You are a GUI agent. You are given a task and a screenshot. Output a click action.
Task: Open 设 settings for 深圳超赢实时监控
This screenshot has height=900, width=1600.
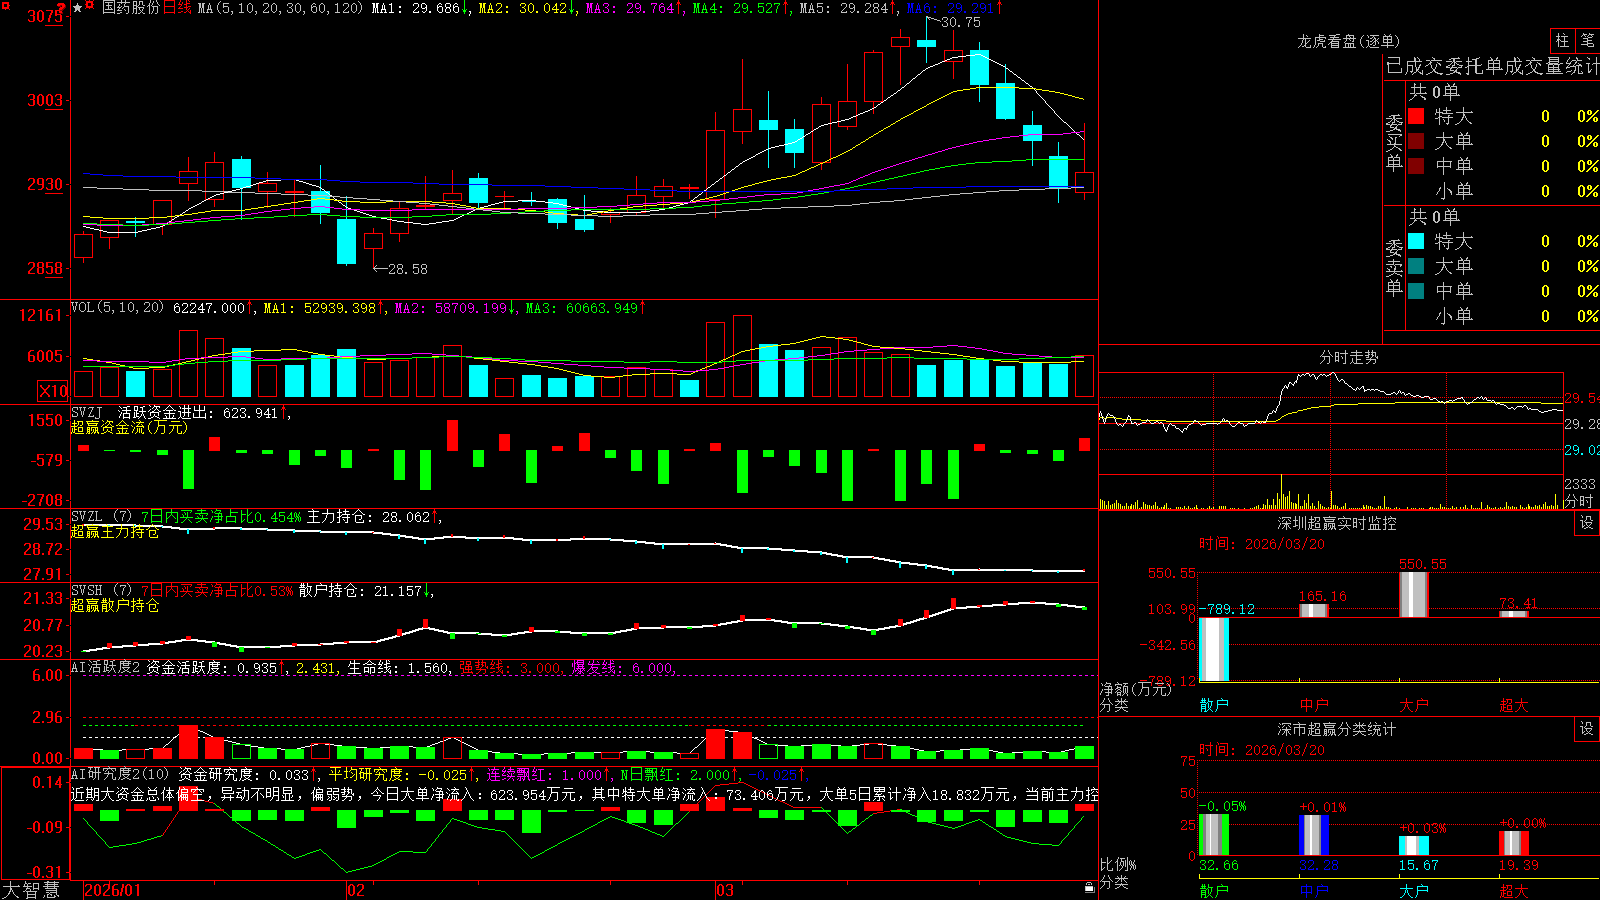pos(1586,523)
